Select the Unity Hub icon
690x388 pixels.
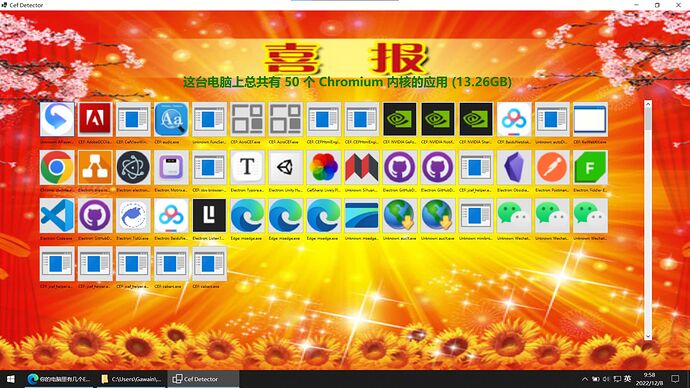[x=285, y=167]
